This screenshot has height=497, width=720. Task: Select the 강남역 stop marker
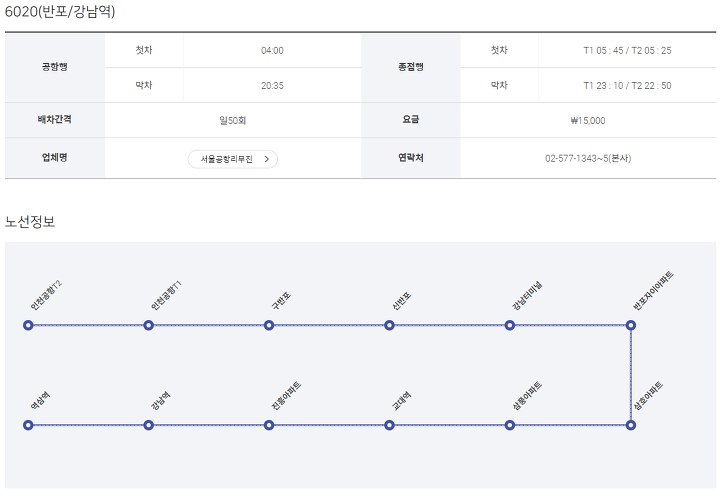point(148,425)
